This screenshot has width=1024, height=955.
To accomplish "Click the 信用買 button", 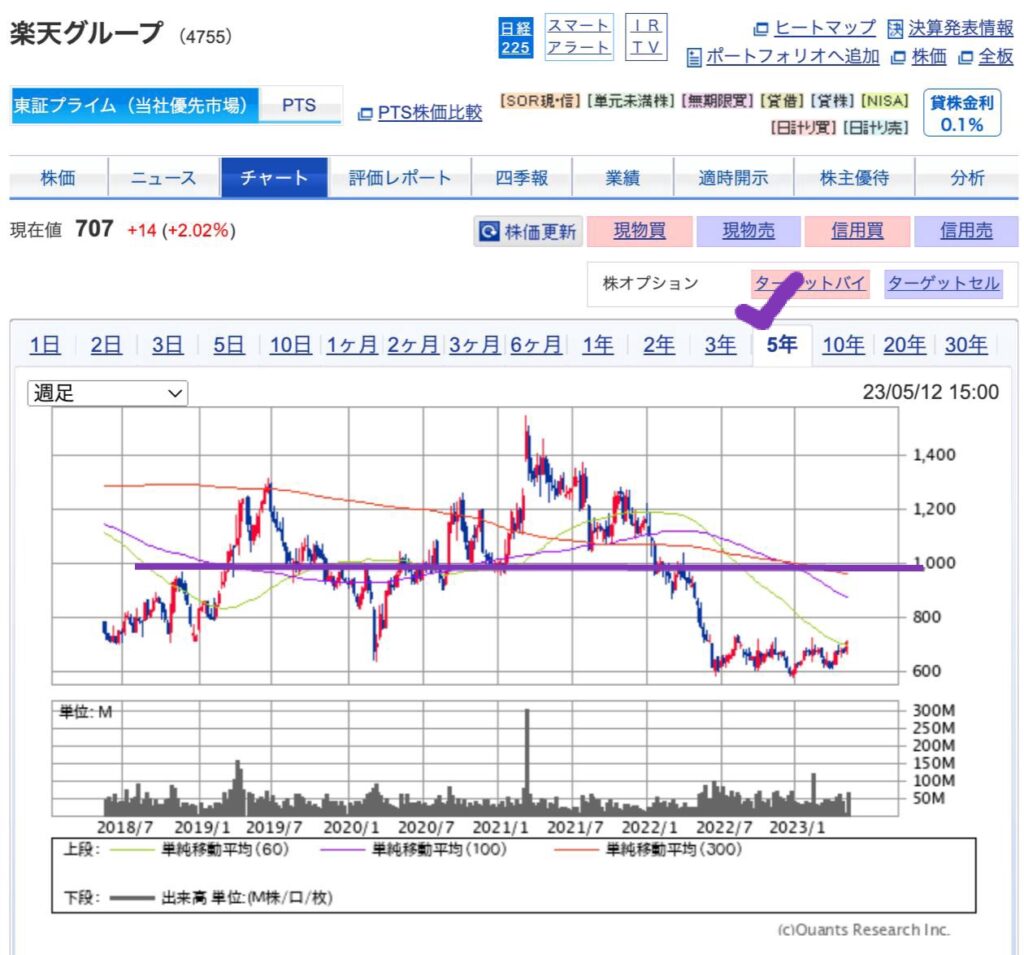I will [857, 231].
